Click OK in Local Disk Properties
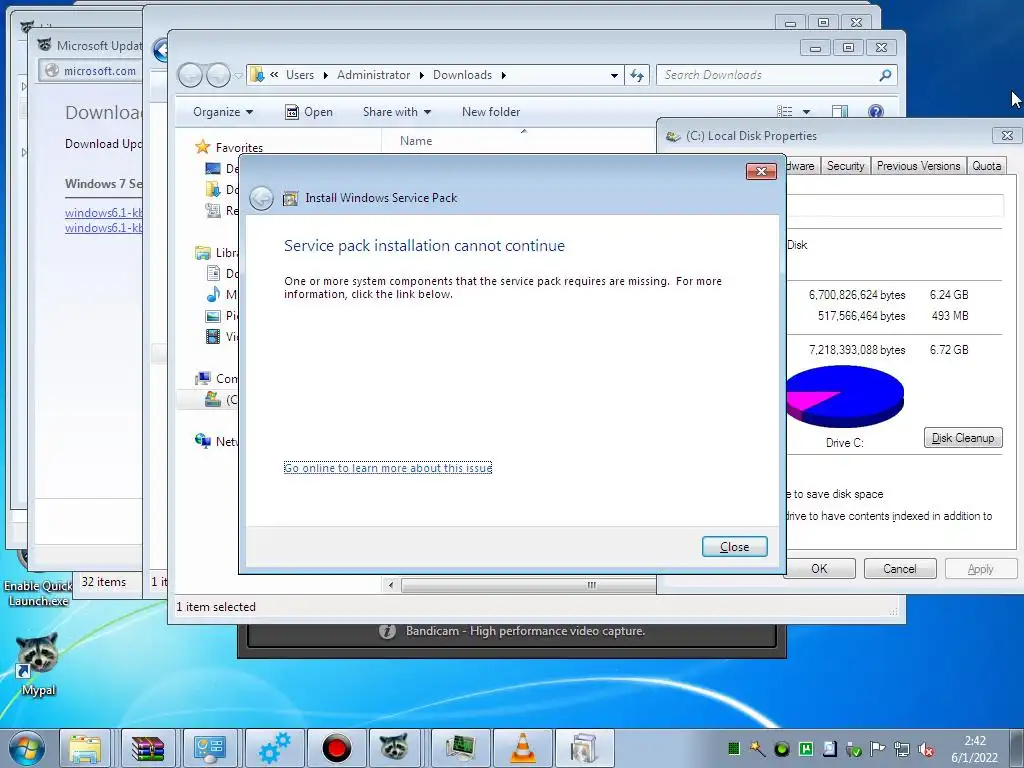The width and height of the screenshot is (1024, 768). point(820,569)
